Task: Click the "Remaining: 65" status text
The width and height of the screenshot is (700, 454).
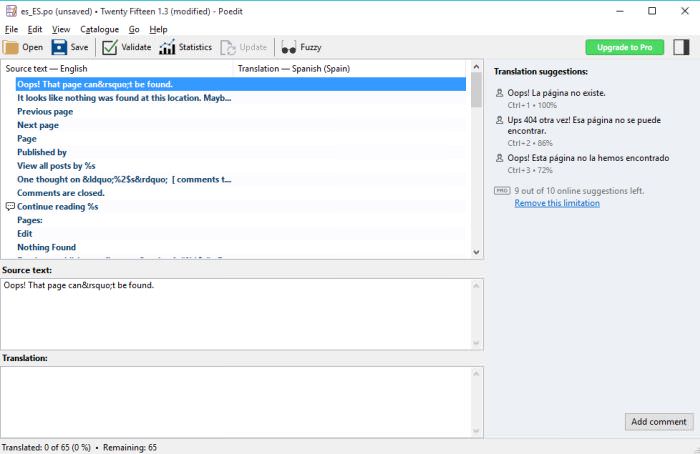Action: pyautogui.click(x=130, y=447)
